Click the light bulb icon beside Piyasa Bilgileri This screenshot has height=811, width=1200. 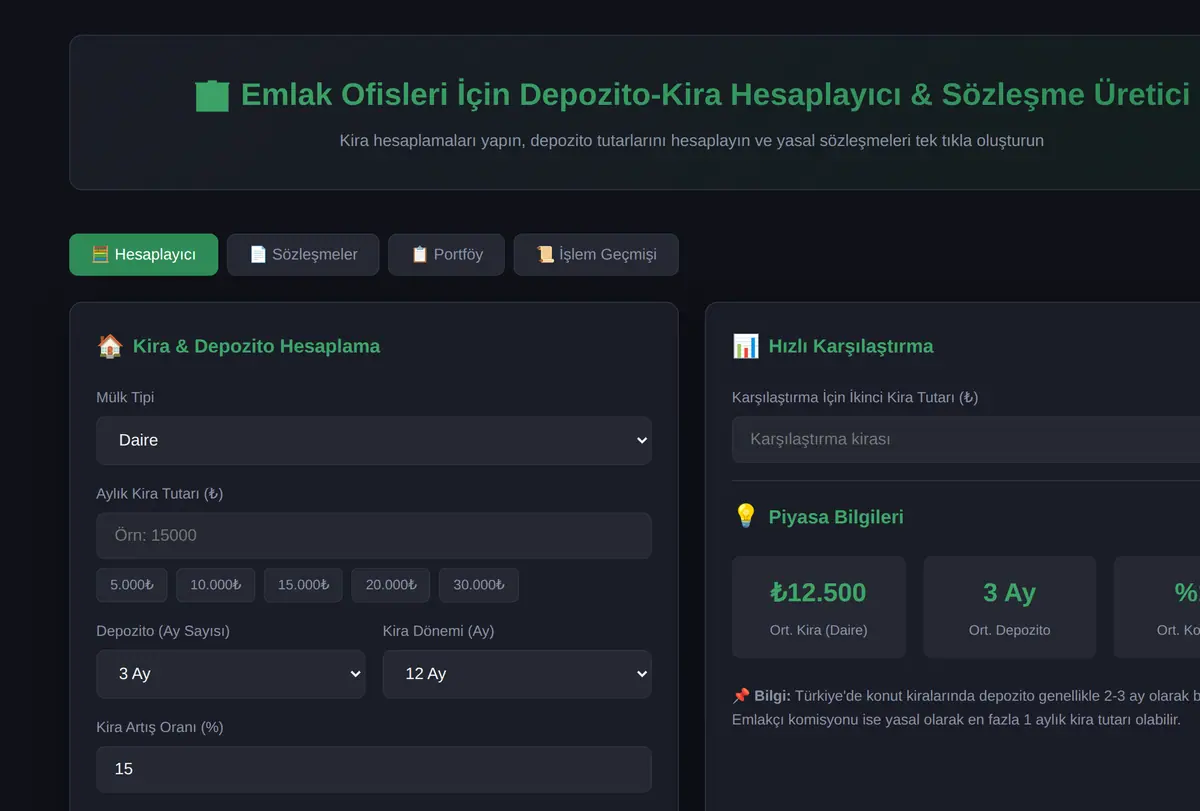(x=745, y=517)
